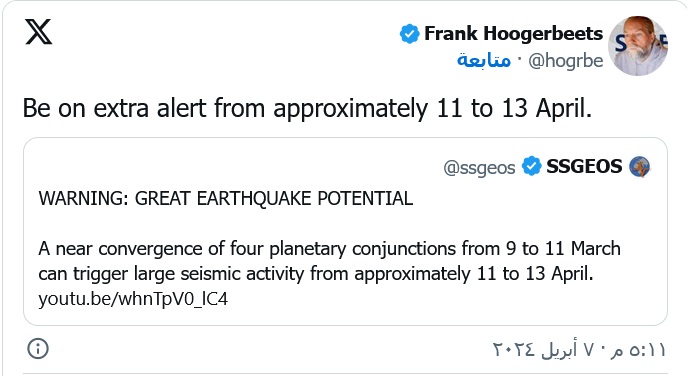Click the blue verified badge beside Frank Hoogerbeets
The image size is (687, 376).
(409, 34)
